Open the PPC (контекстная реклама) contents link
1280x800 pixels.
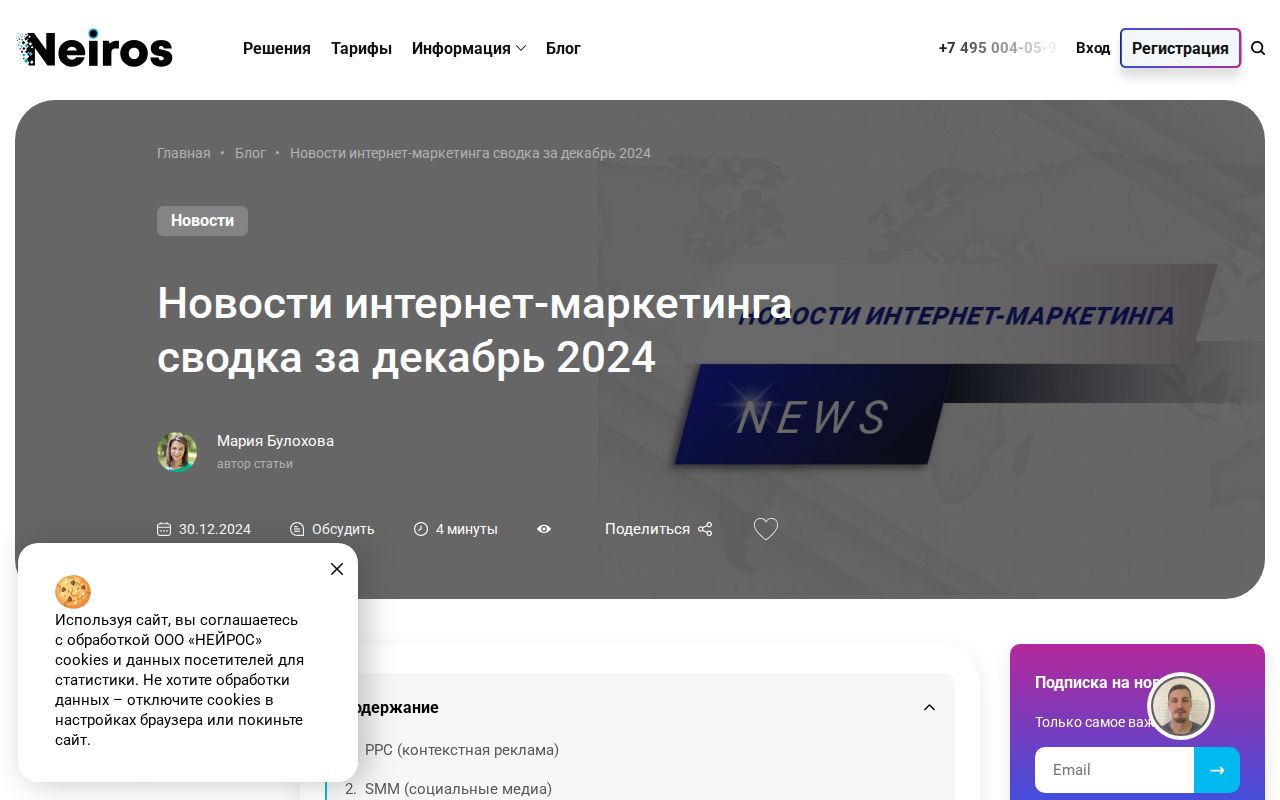tap(461, 750)
